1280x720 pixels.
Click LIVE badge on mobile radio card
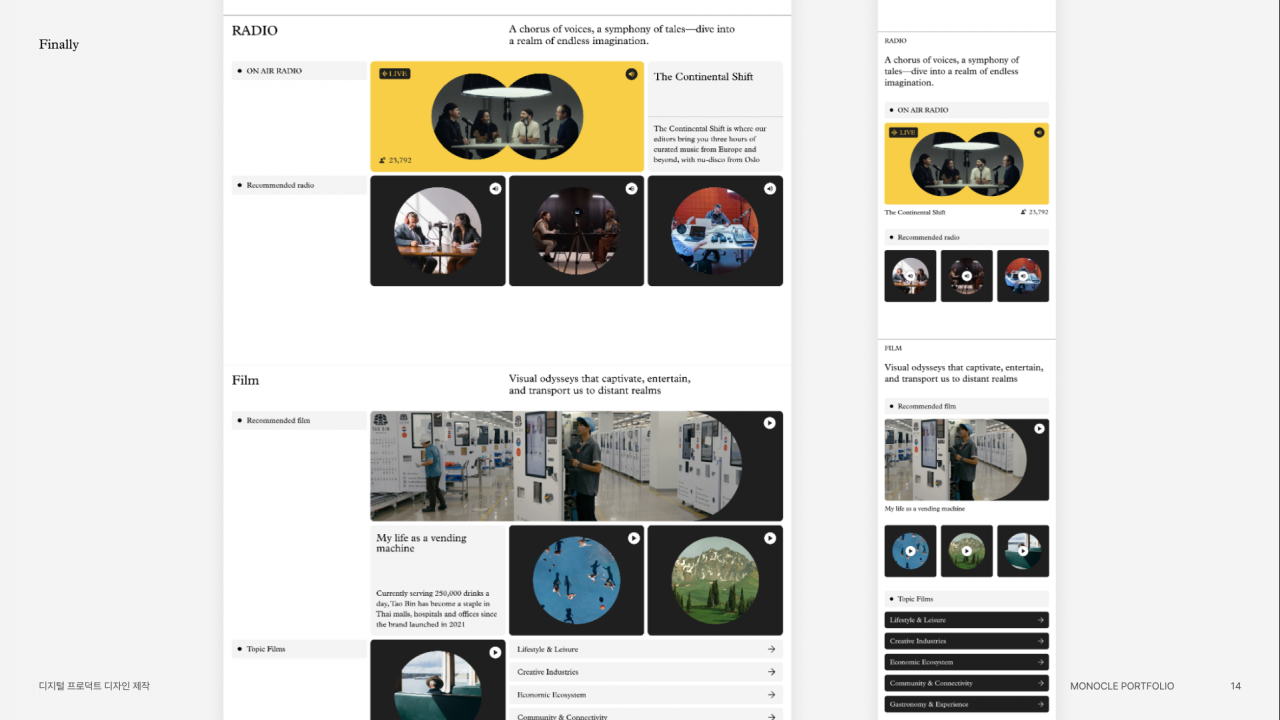click(x=903, y=132)
